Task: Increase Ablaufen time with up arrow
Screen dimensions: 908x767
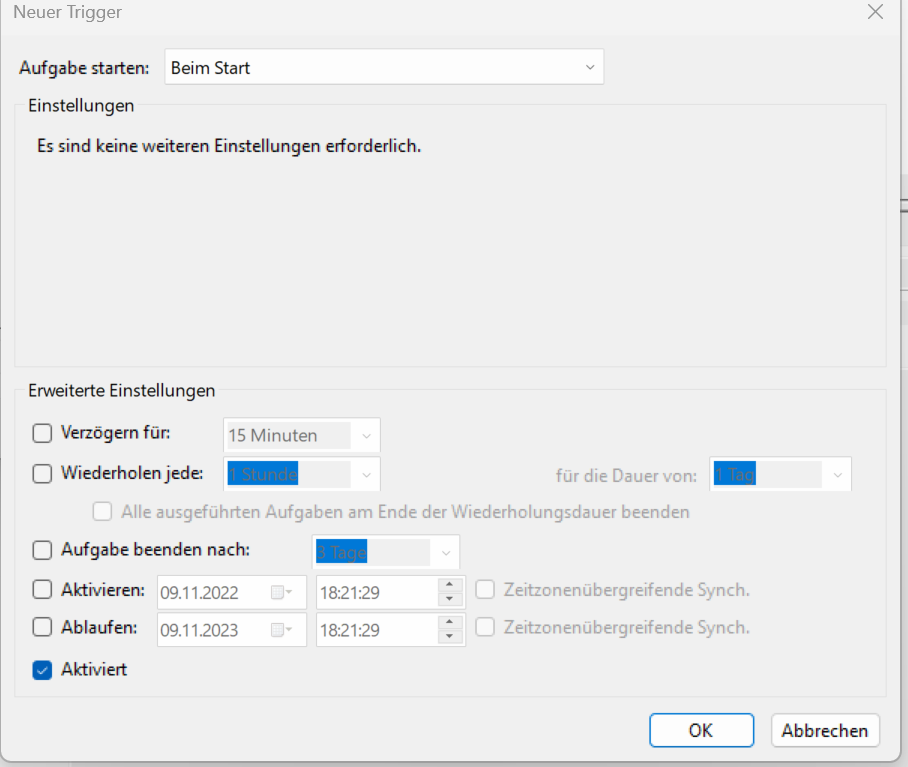Action: (x=450, y=622)
